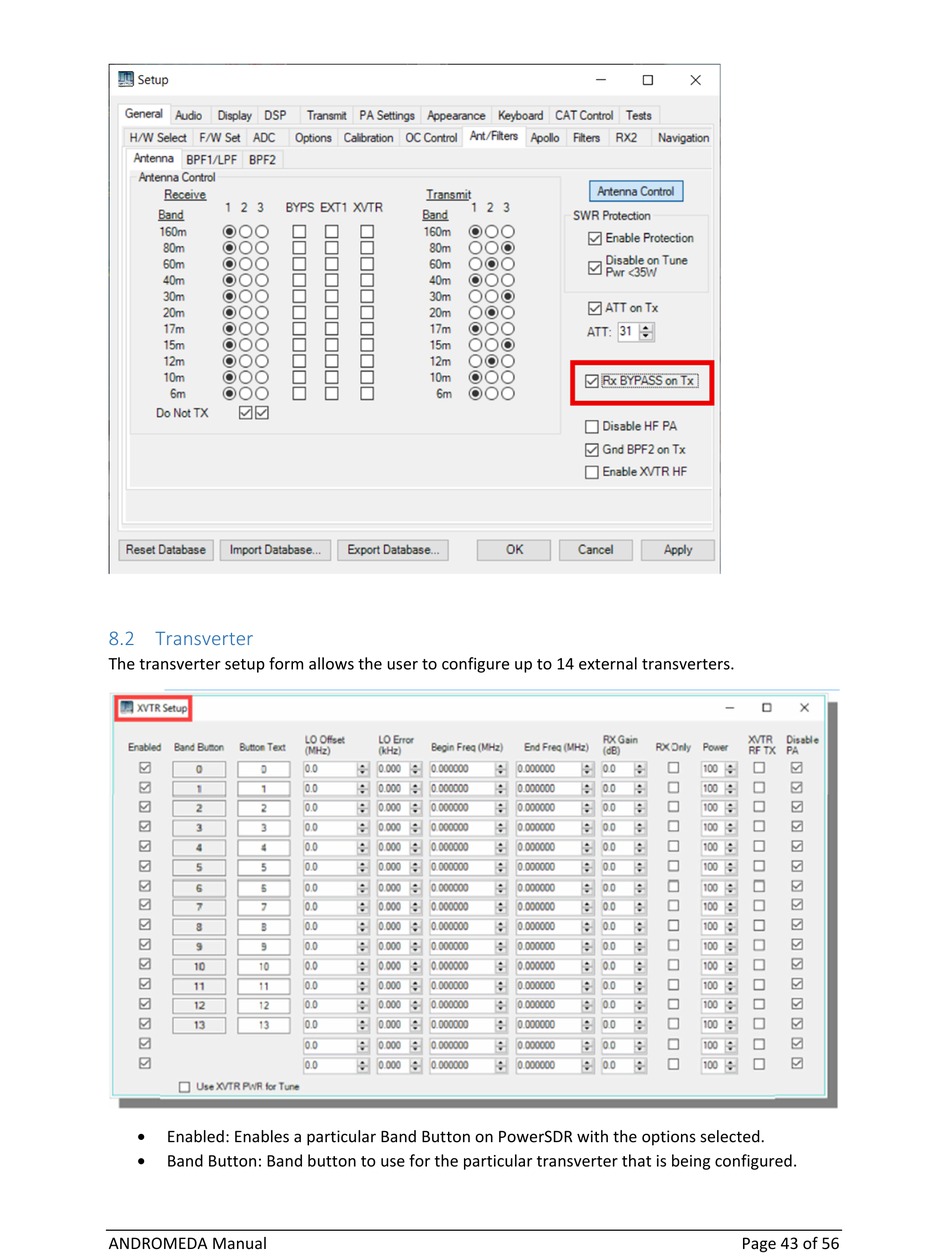Toggle Gnd BPF2 on Tx checkbox
This screenshot has height=1260, width=950.
[592, 450]
